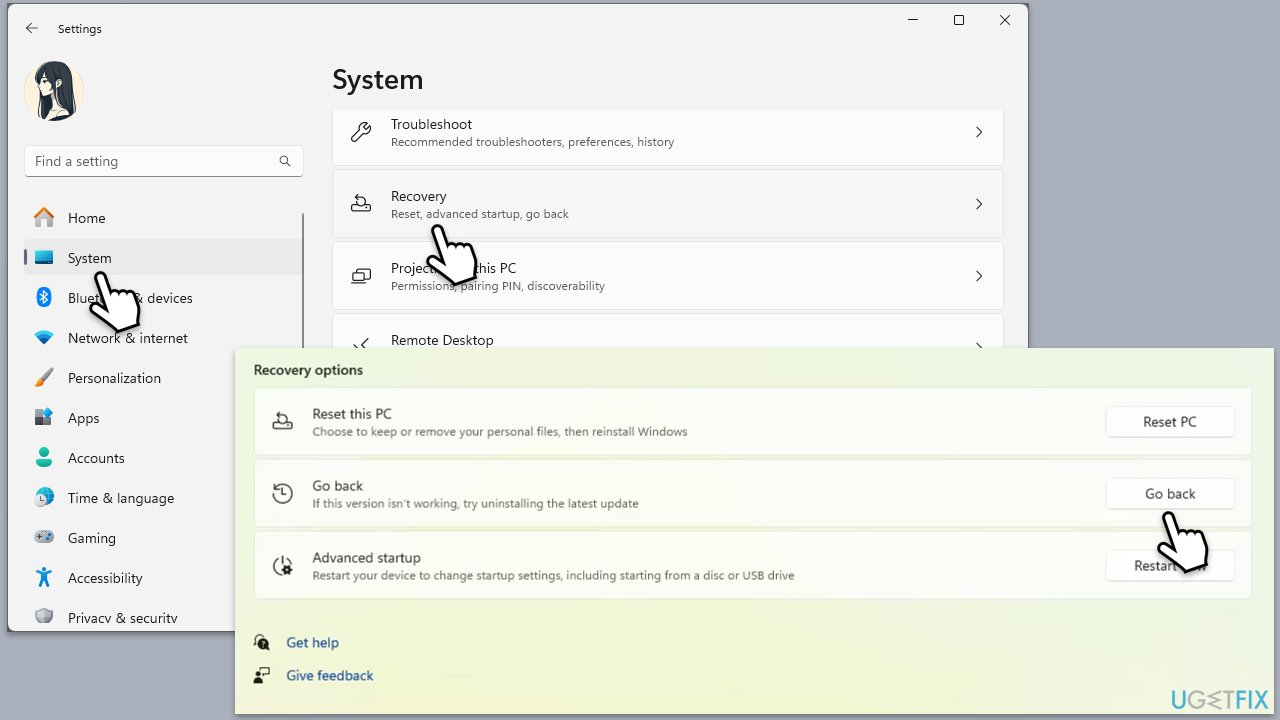Click the Bluetooth icon in sidebar
This screenshot has width=1280, height=720.
coord(44,297)
